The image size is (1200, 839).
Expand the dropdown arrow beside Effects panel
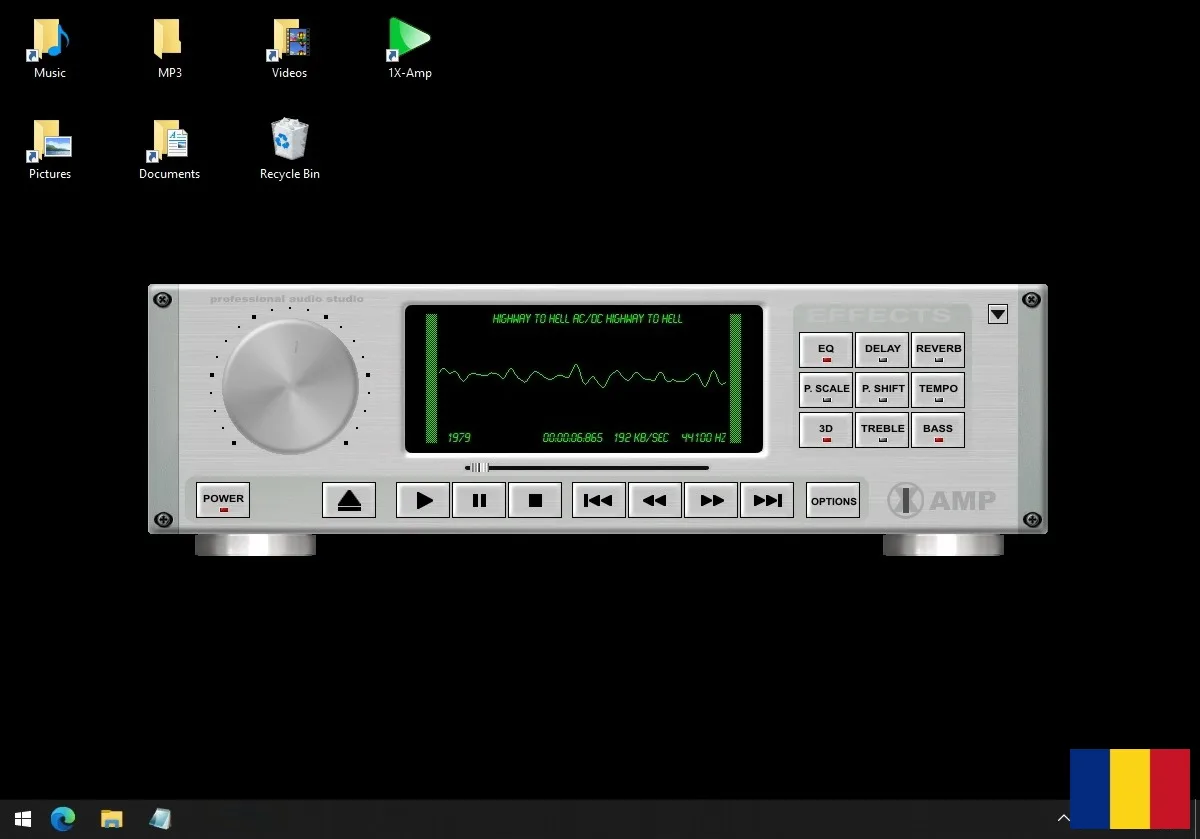998,314
